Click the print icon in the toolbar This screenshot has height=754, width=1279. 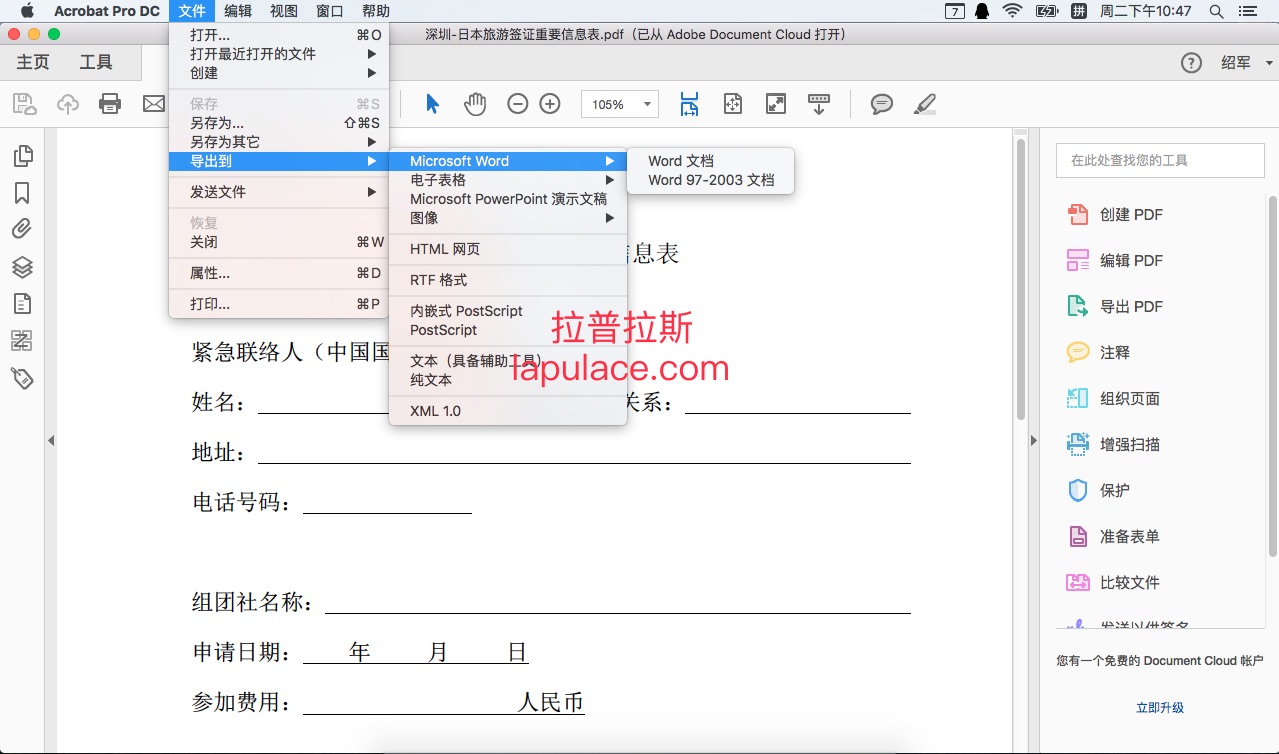coord(110,103)
